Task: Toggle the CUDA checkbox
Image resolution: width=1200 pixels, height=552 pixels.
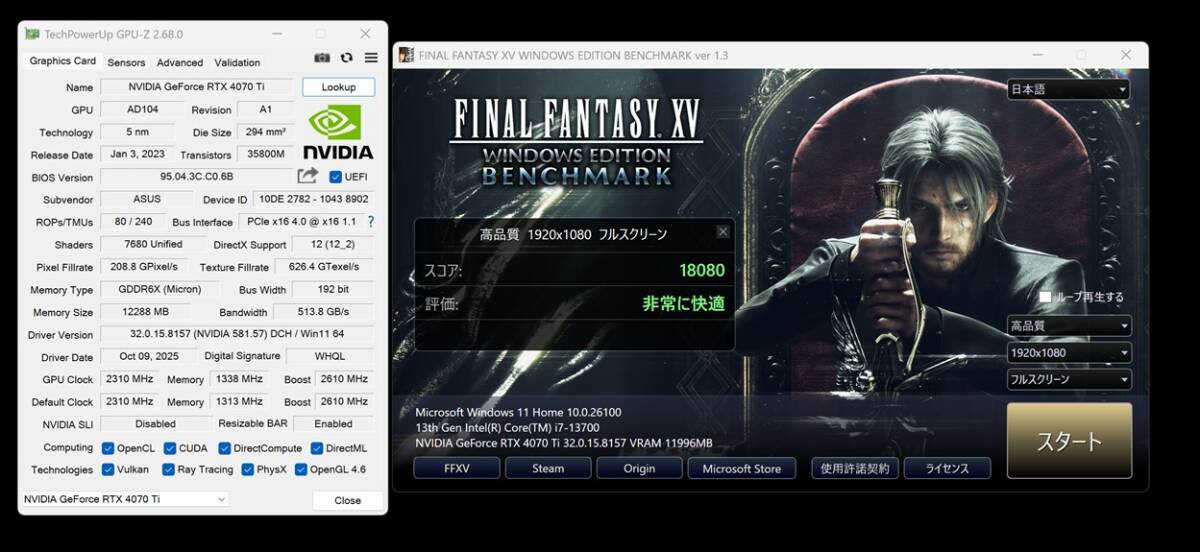Action: click(170, 448)
